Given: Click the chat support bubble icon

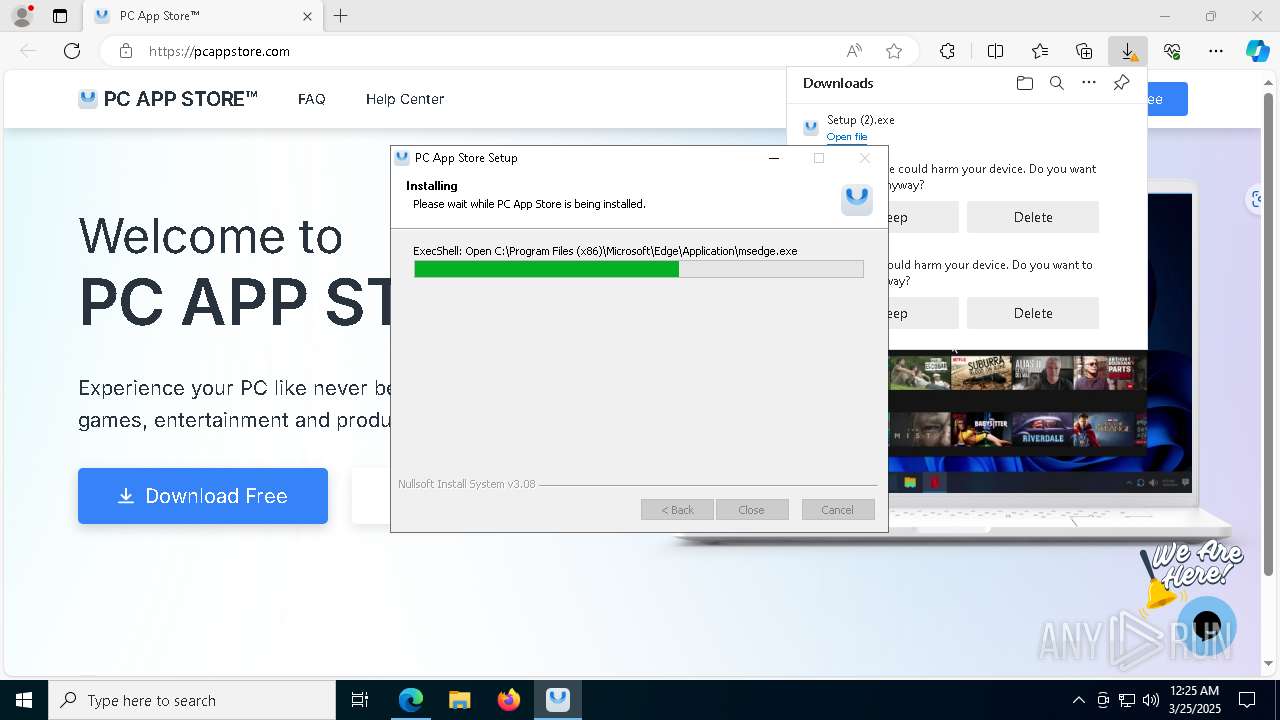Looking at the screenshot, I should coord(1207,625).
